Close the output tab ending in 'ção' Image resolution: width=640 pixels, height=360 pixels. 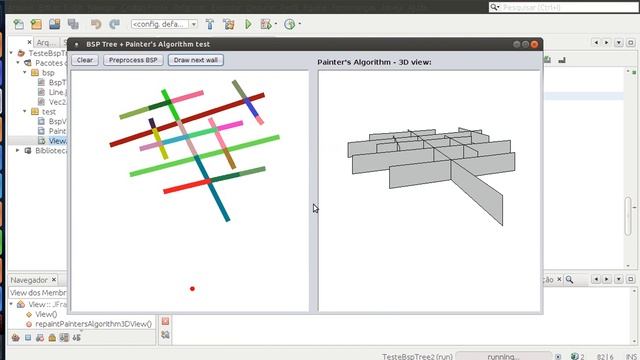point(559,279)
